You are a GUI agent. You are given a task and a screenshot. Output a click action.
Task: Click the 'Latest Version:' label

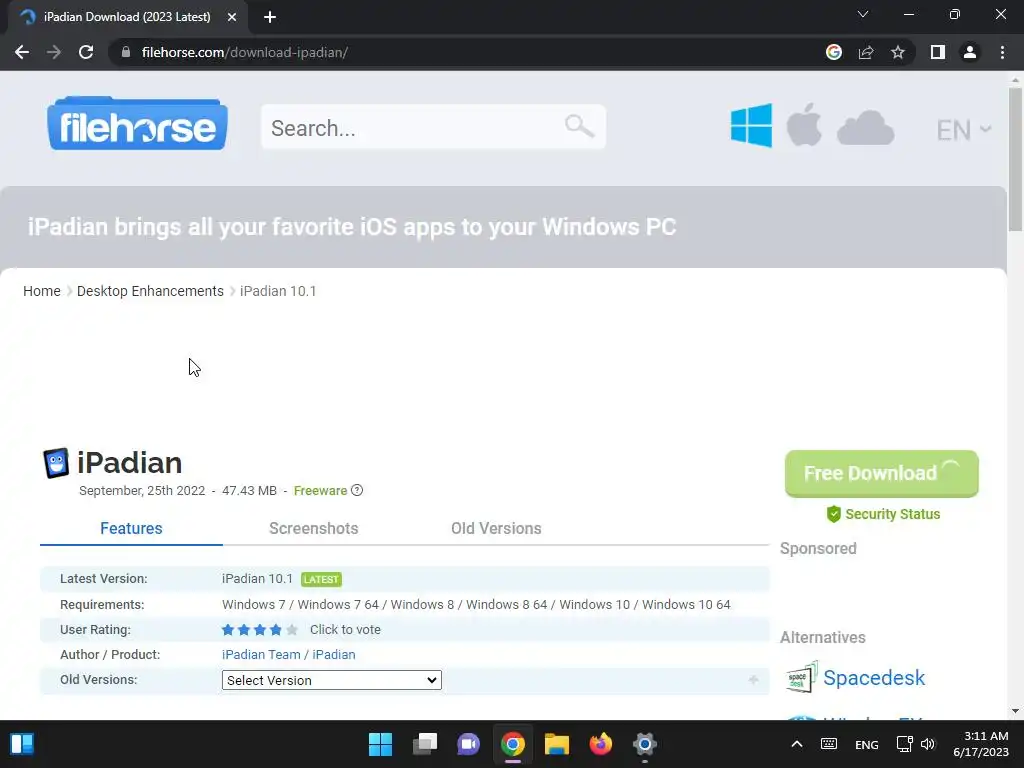[104, 579]
